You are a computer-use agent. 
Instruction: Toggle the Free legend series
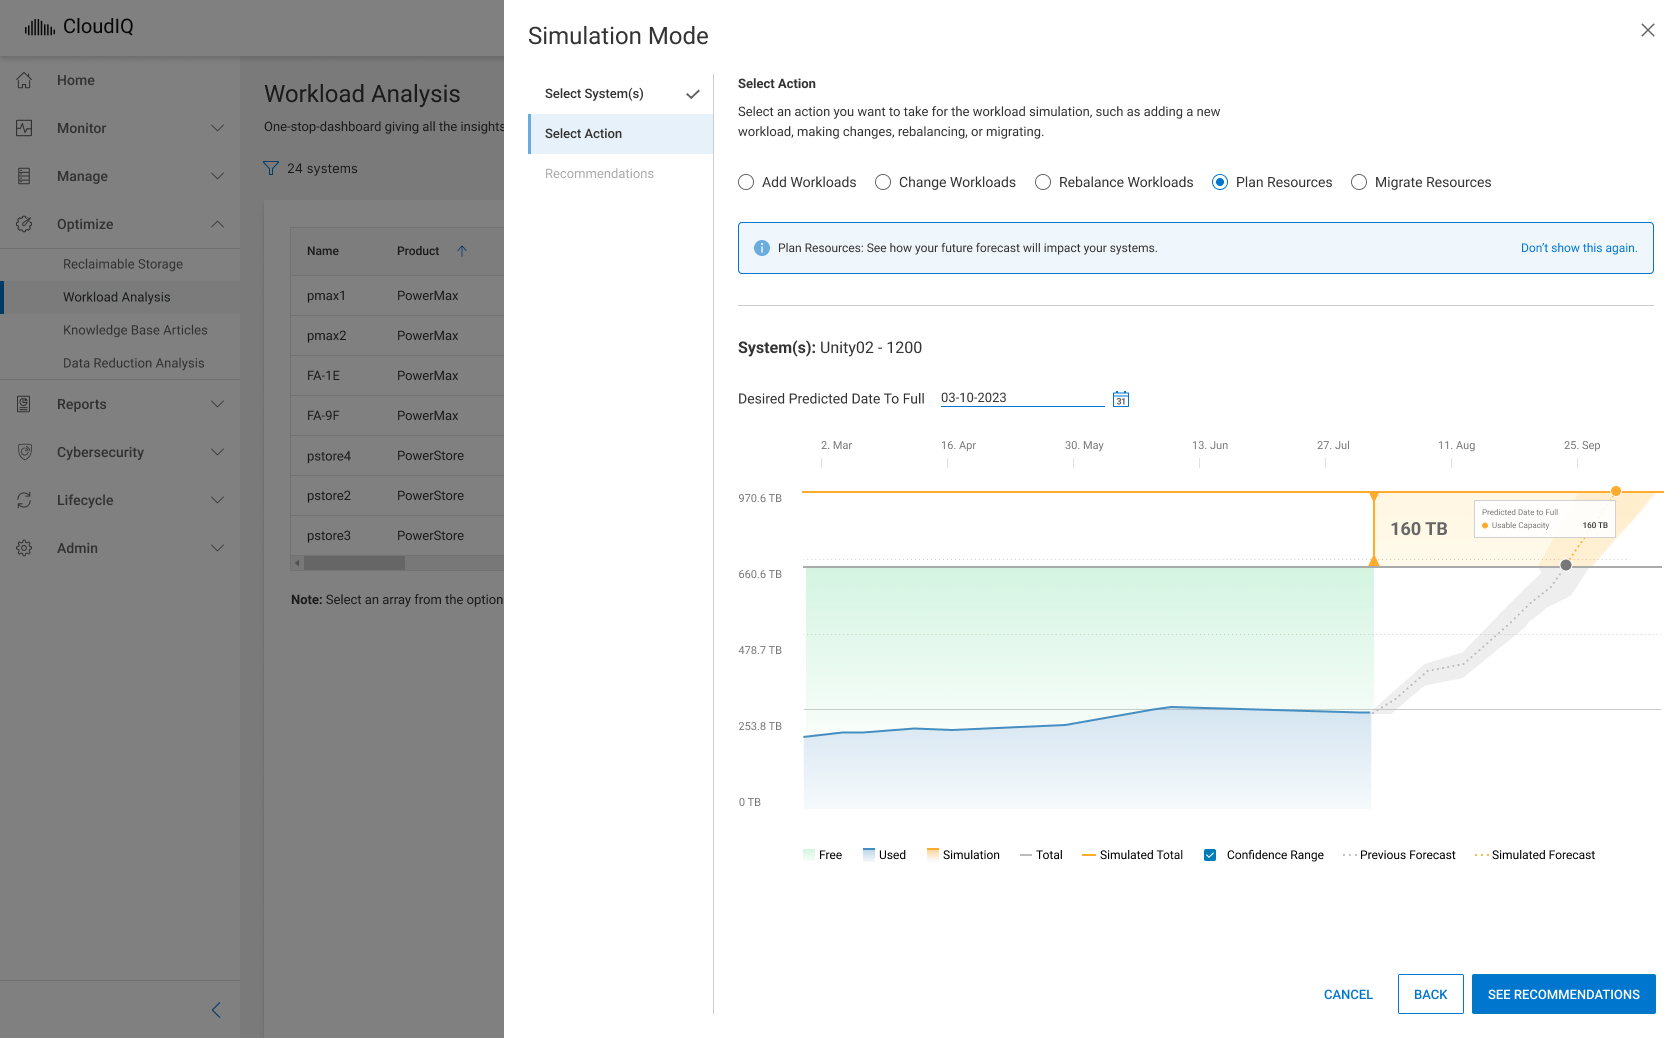point(823,855)
